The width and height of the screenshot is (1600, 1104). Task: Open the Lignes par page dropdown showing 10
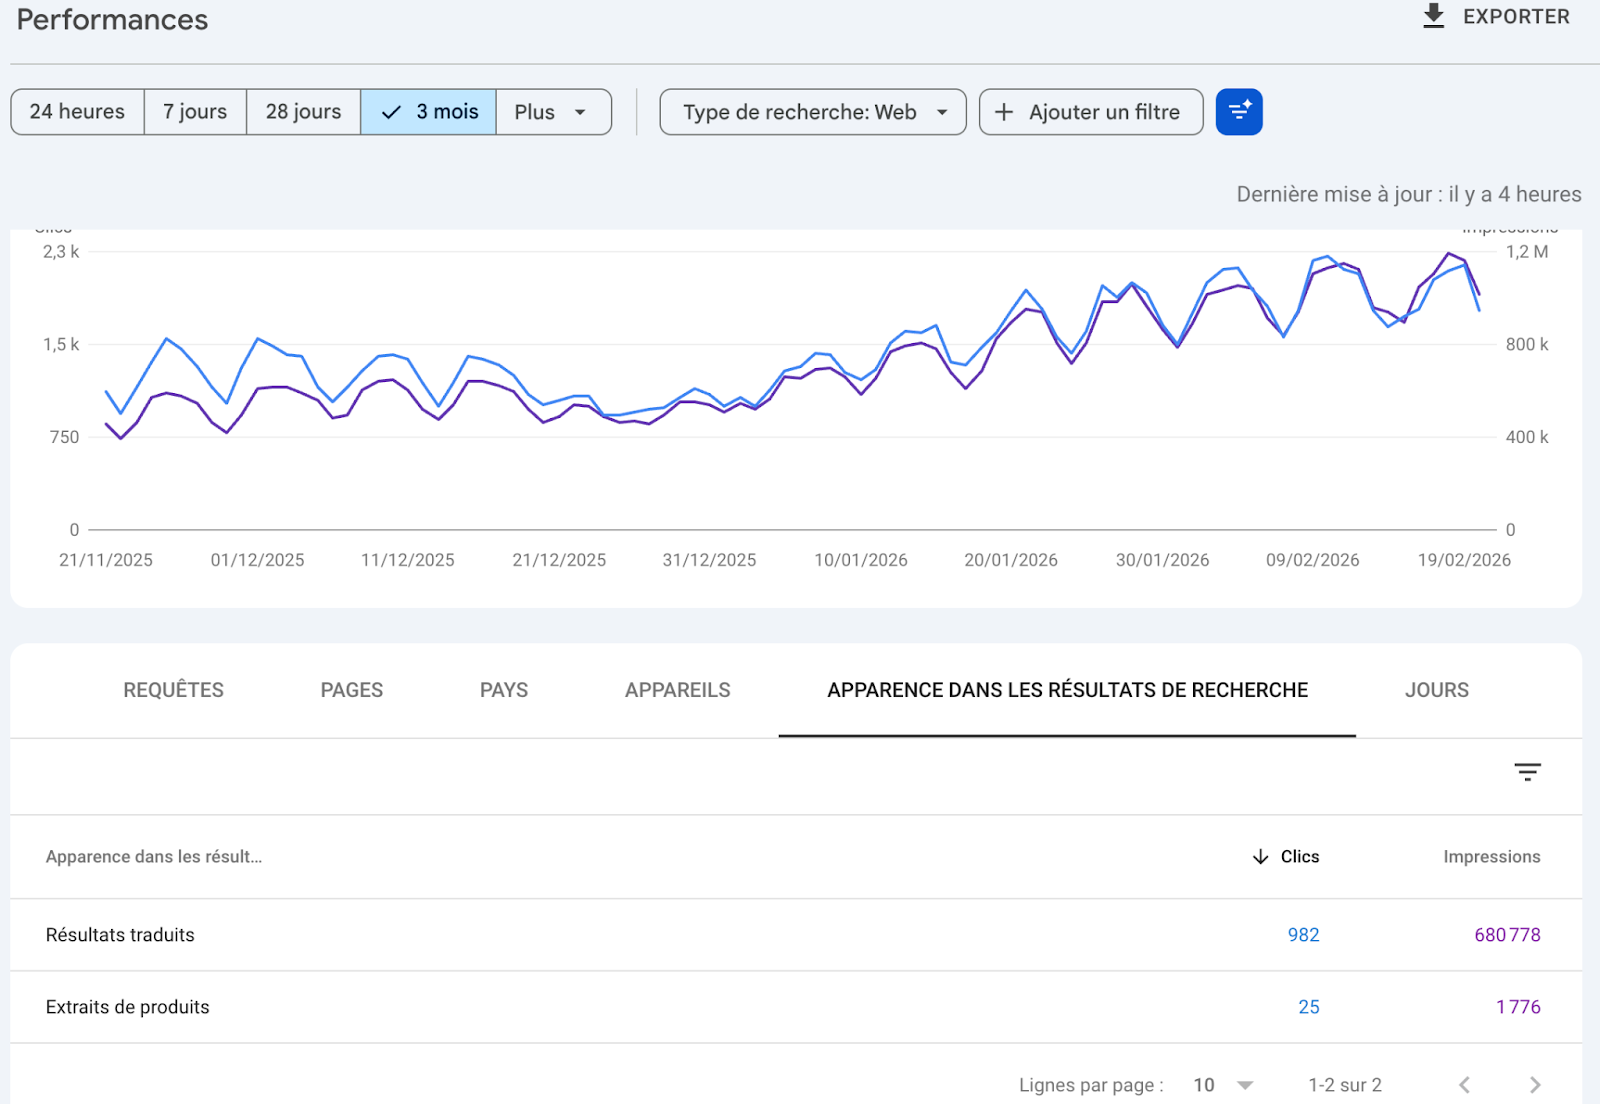pyautogui.click(x=1221, y=1084)
